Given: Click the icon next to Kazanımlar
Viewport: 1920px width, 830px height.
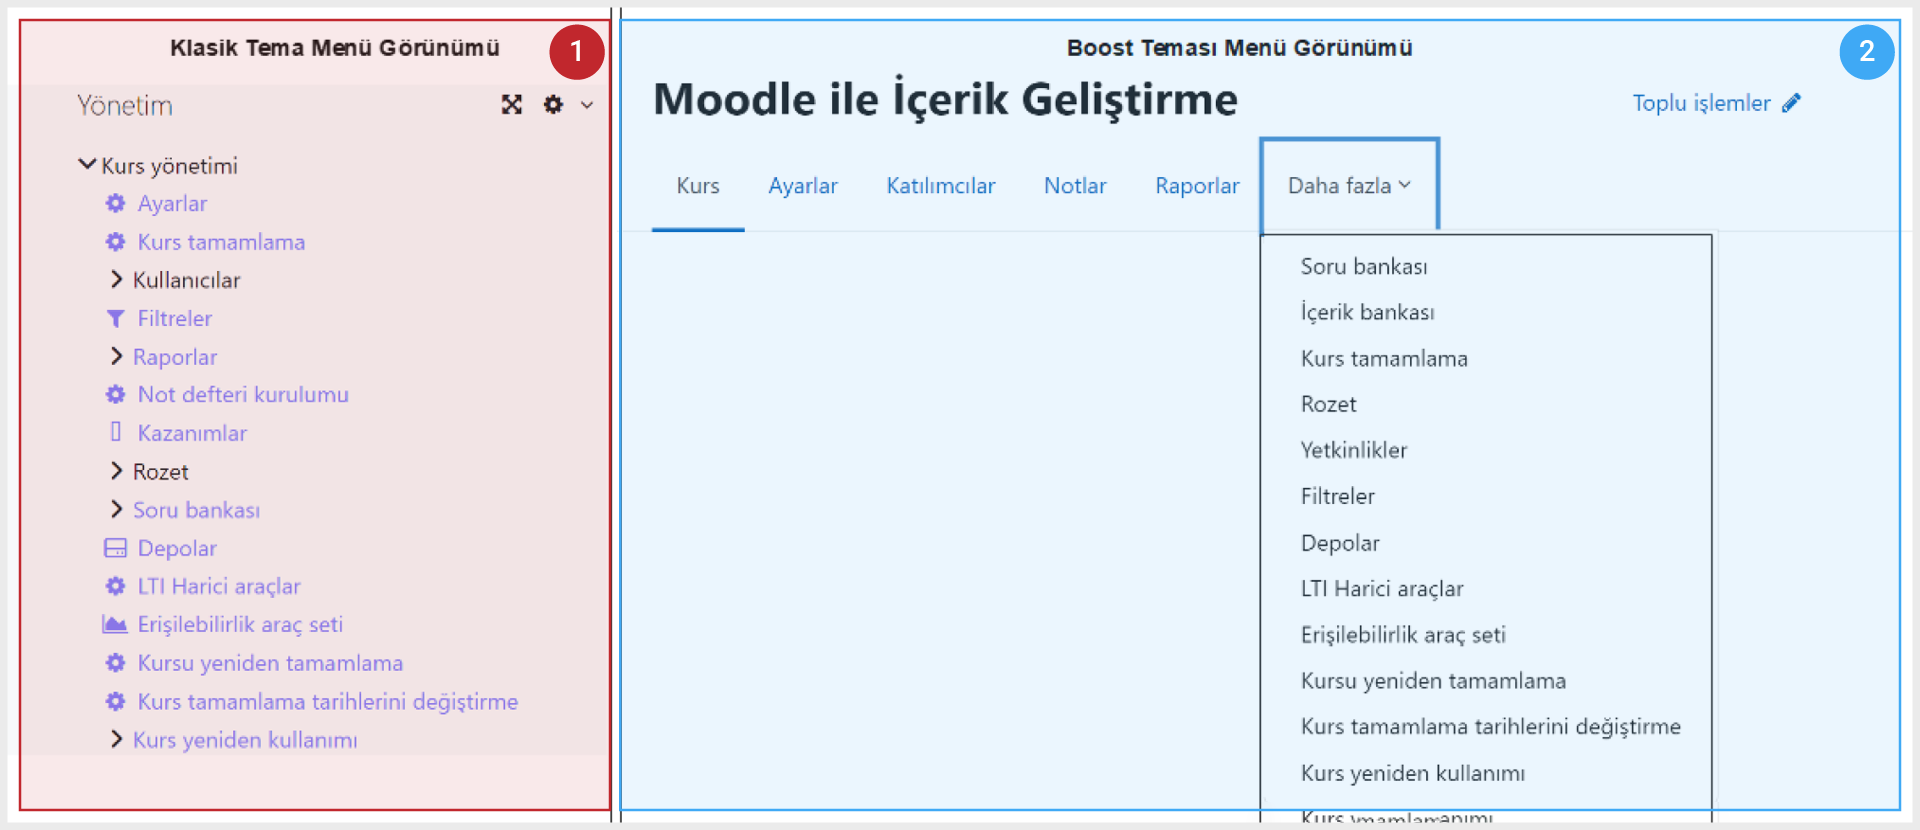Looking at the screenshot, I should tap(116, 432).
